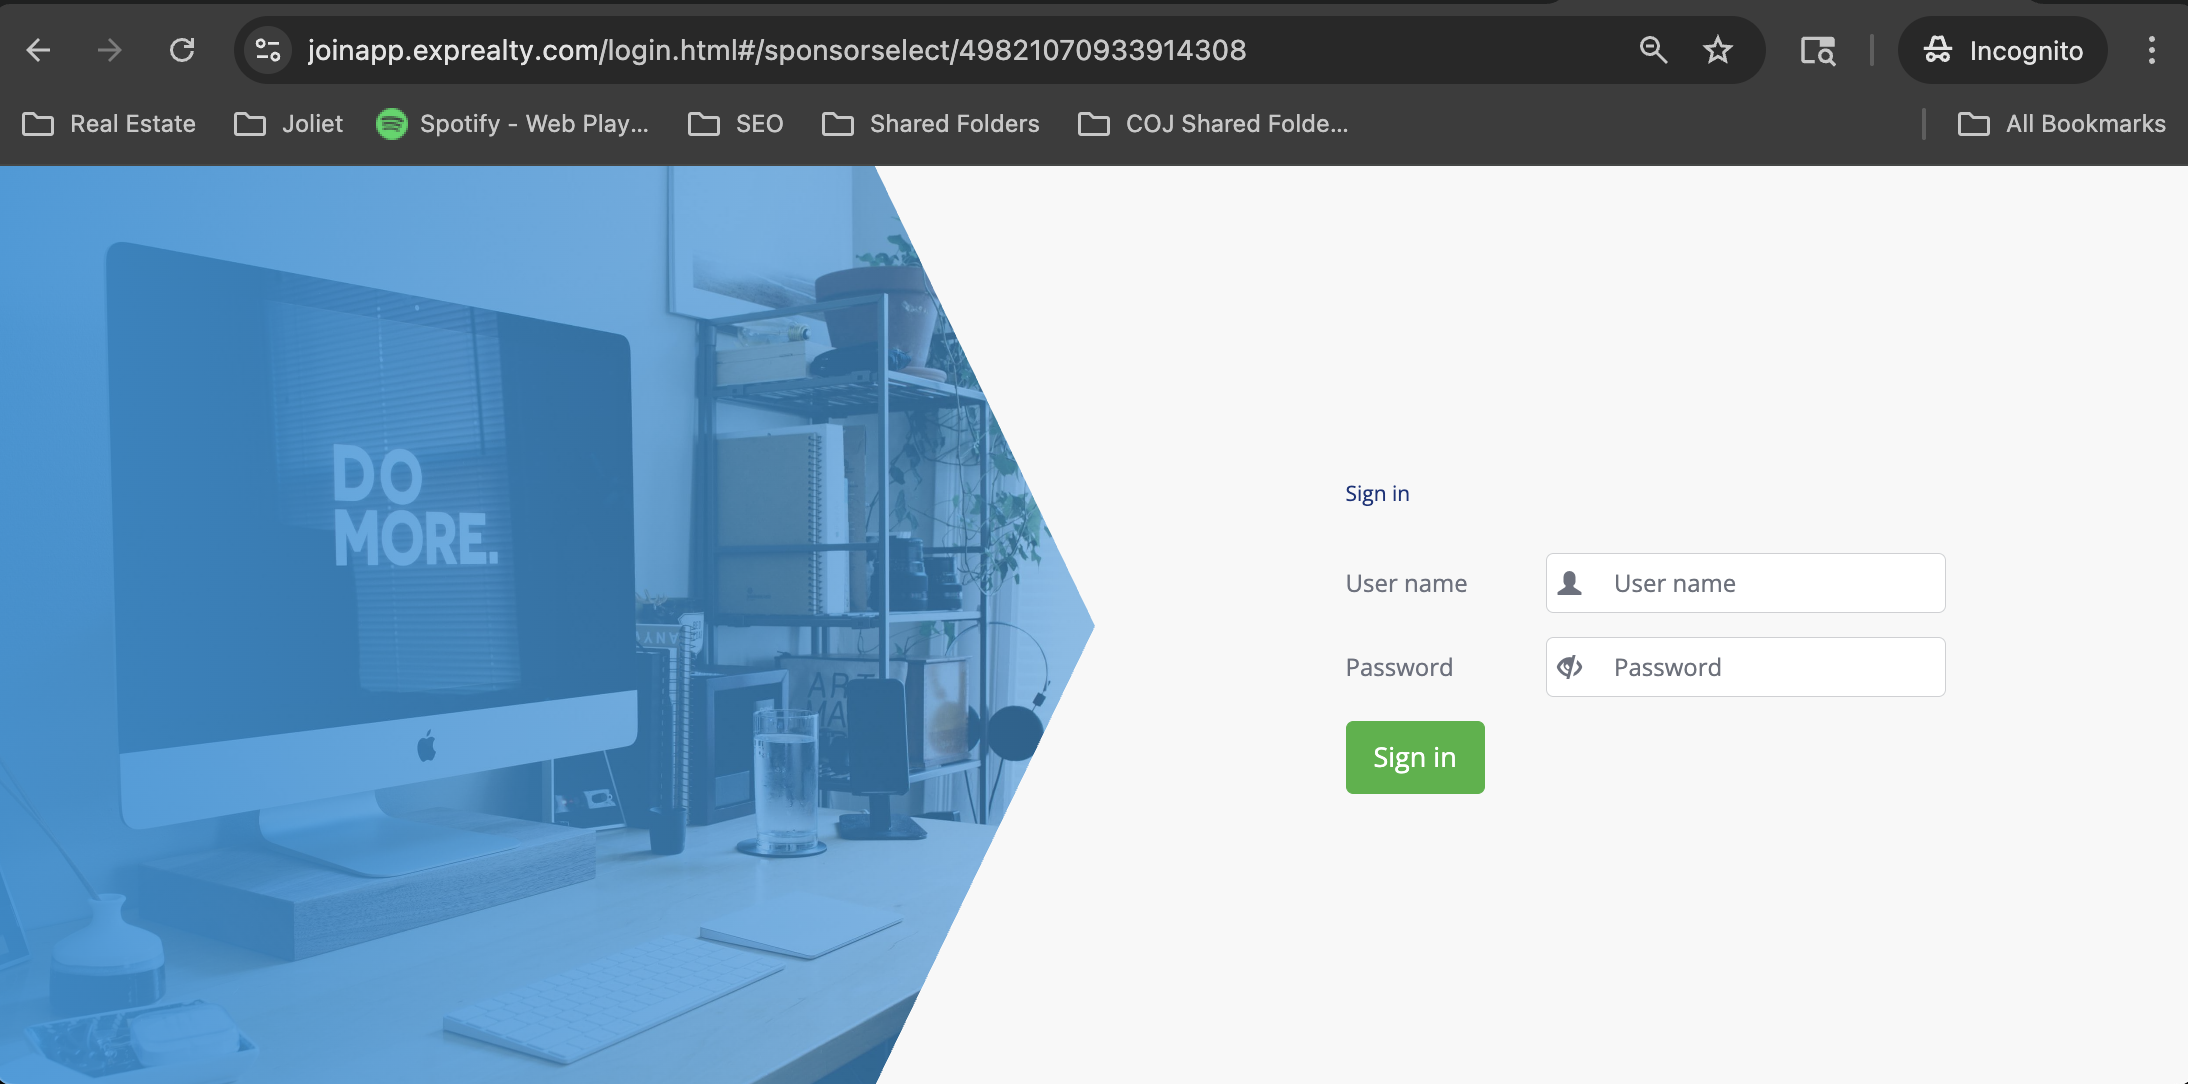This screenshot has width=2188, height=1084.
Task: Click the user silhouette icon
Action: coord(1570,583)
